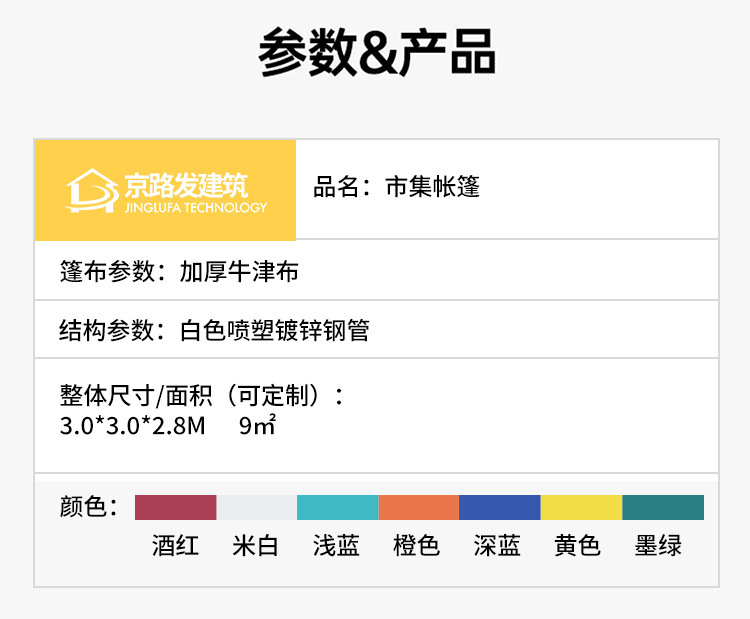The width and height of the screenshot is (750, 619).
Task: Pick the dark green color swatch
Action: (663, 507)
